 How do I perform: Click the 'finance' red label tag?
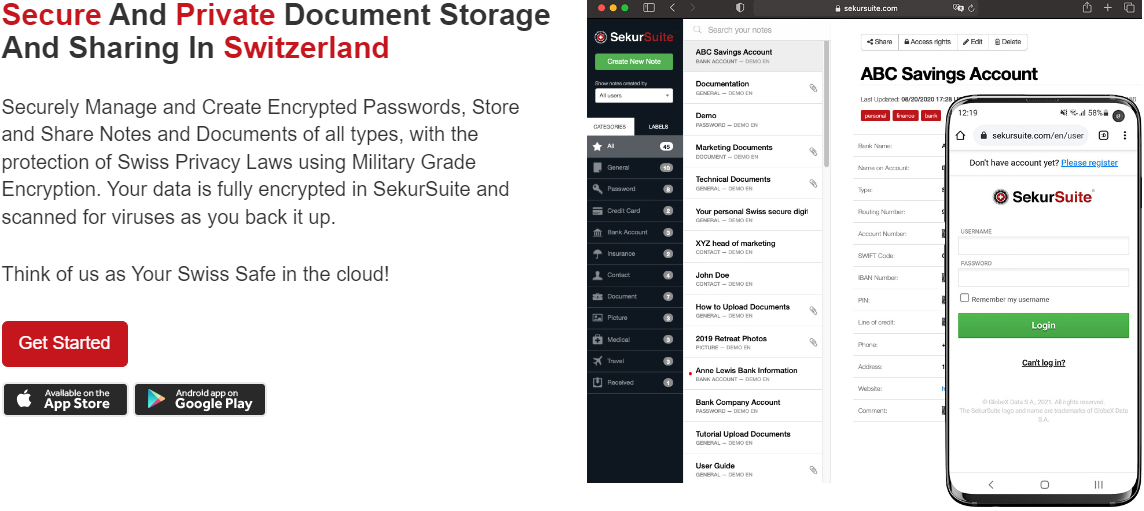[905, 115]
